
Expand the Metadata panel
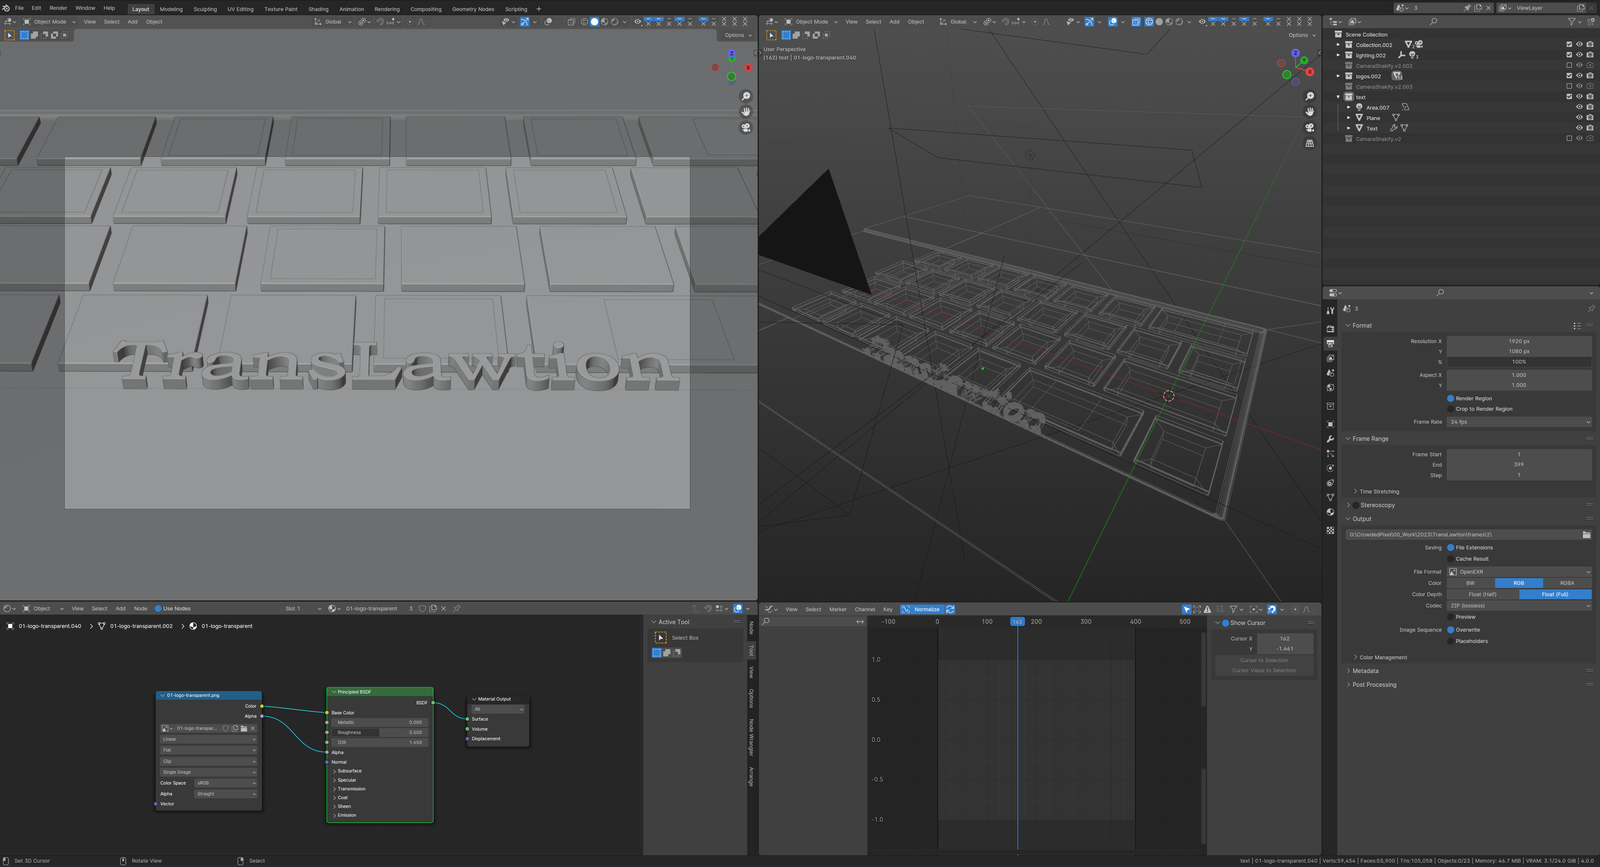(1365, 671)
